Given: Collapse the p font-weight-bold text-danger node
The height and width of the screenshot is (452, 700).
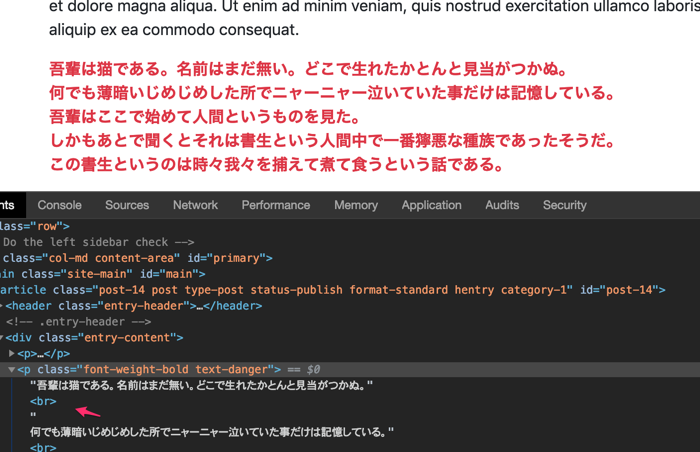Looking at the screenshot, I should pyautogui.click(x=12, y=369).
